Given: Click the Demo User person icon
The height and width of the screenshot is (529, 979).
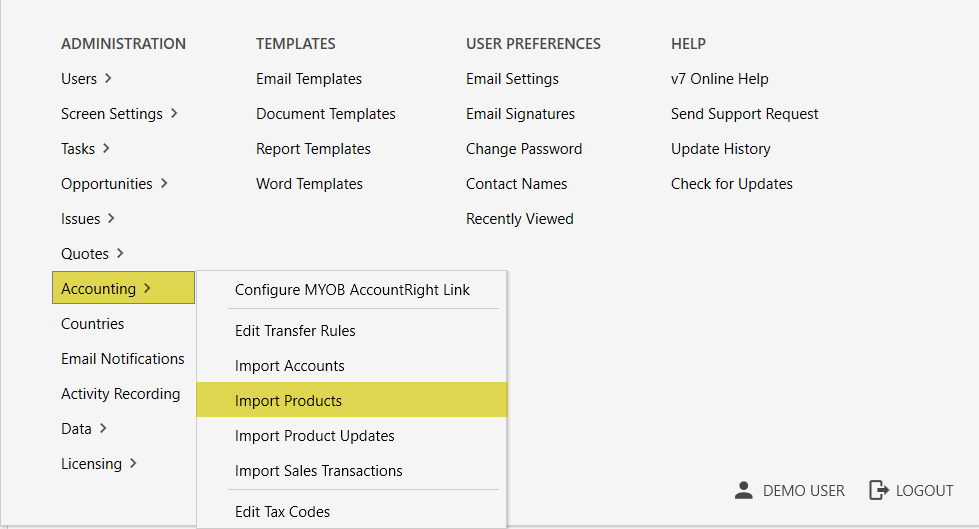Looking at the screenshot, I should pos(743,490).
